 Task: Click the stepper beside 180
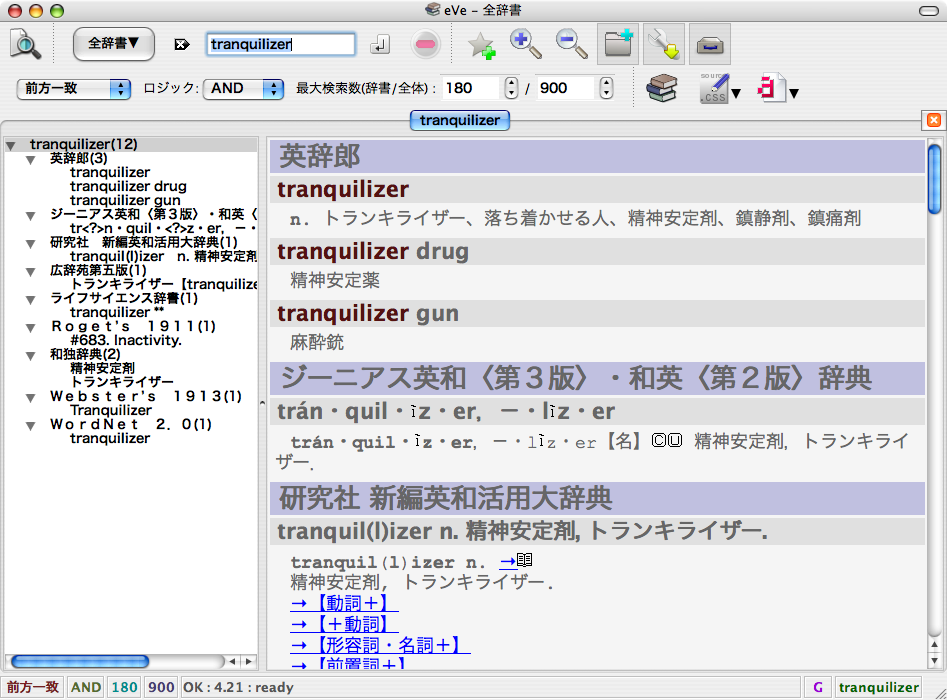point(511,88)
